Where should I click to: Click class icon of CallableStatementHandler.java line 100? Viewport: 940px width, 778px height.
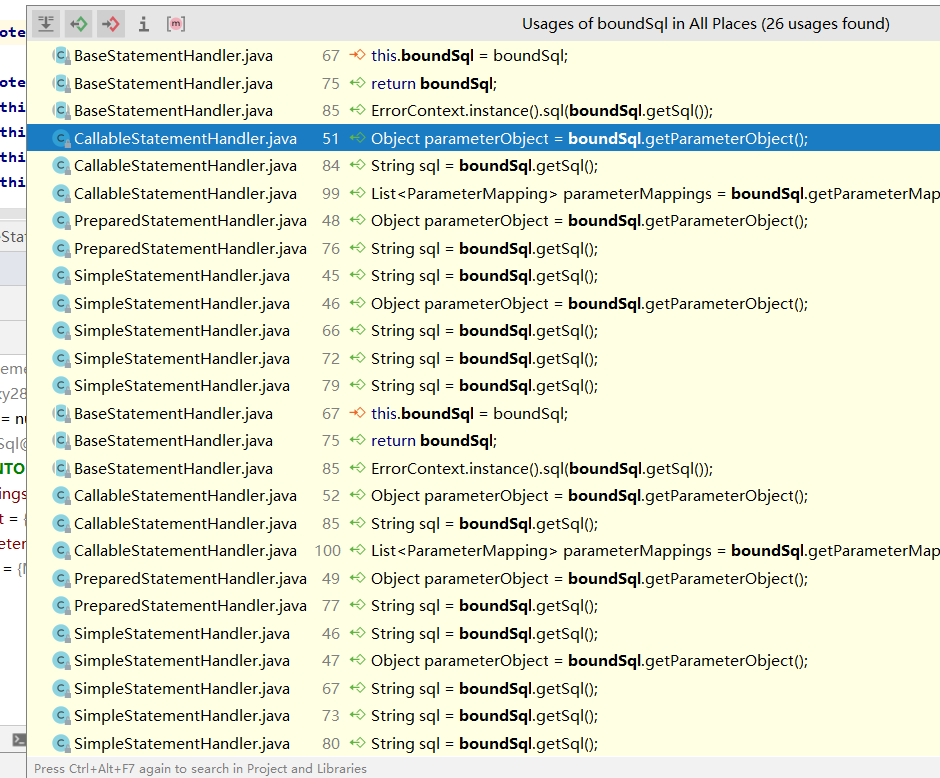(61, 551)
